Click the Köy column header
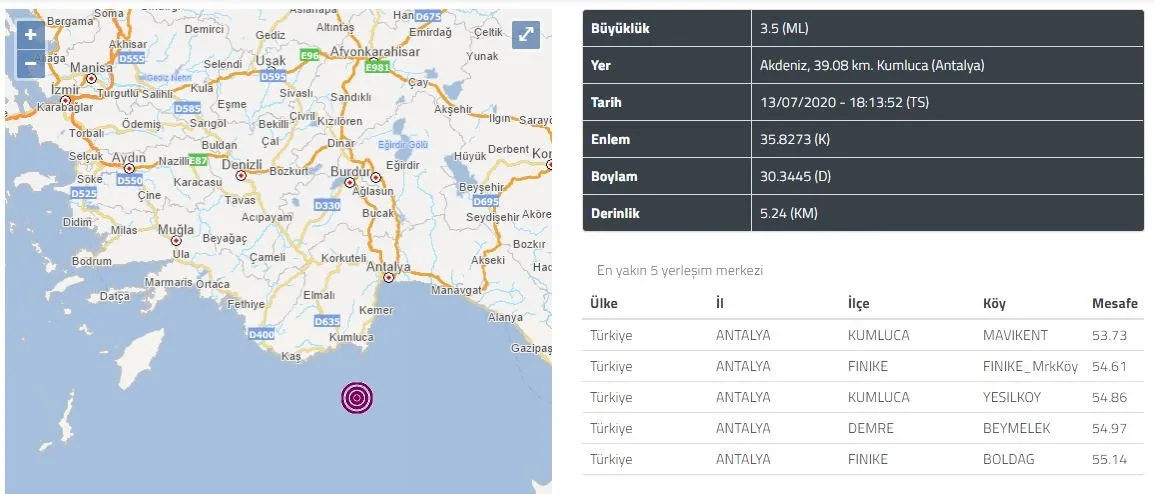The image size is (1154, 494). [x=996, y=302]
